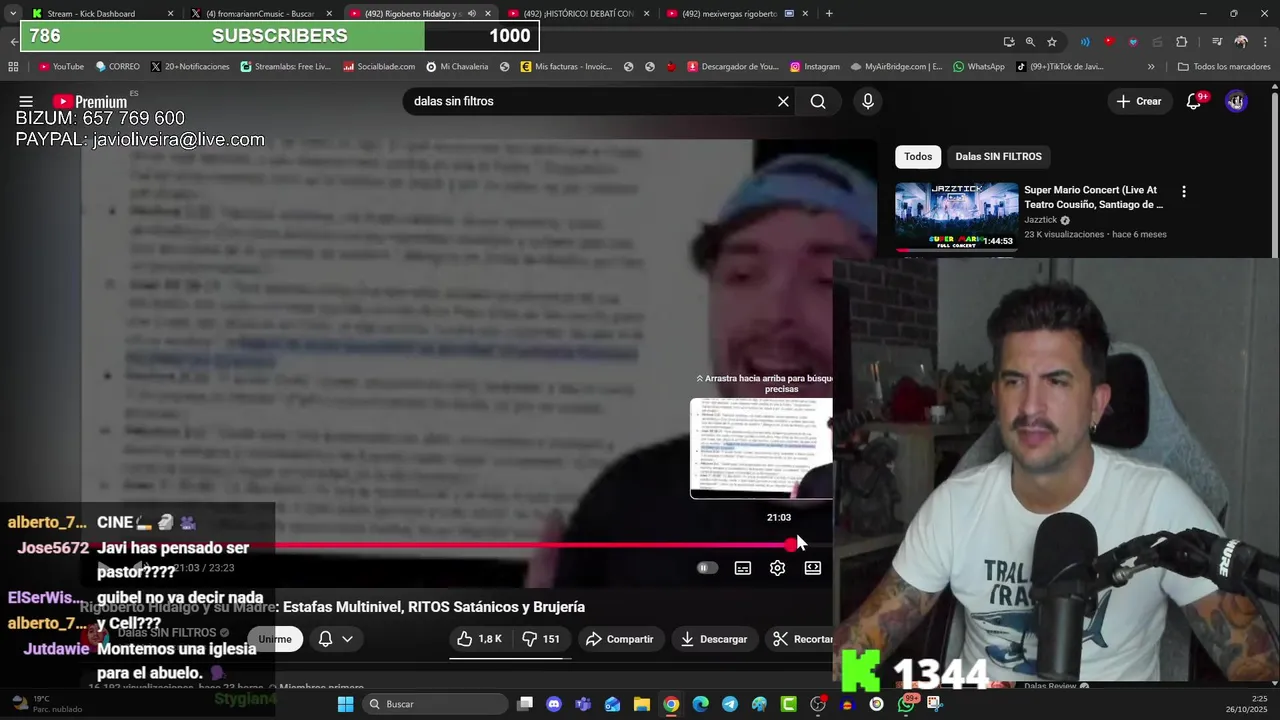
Task: Open a new browser tab
Action: 829,13
